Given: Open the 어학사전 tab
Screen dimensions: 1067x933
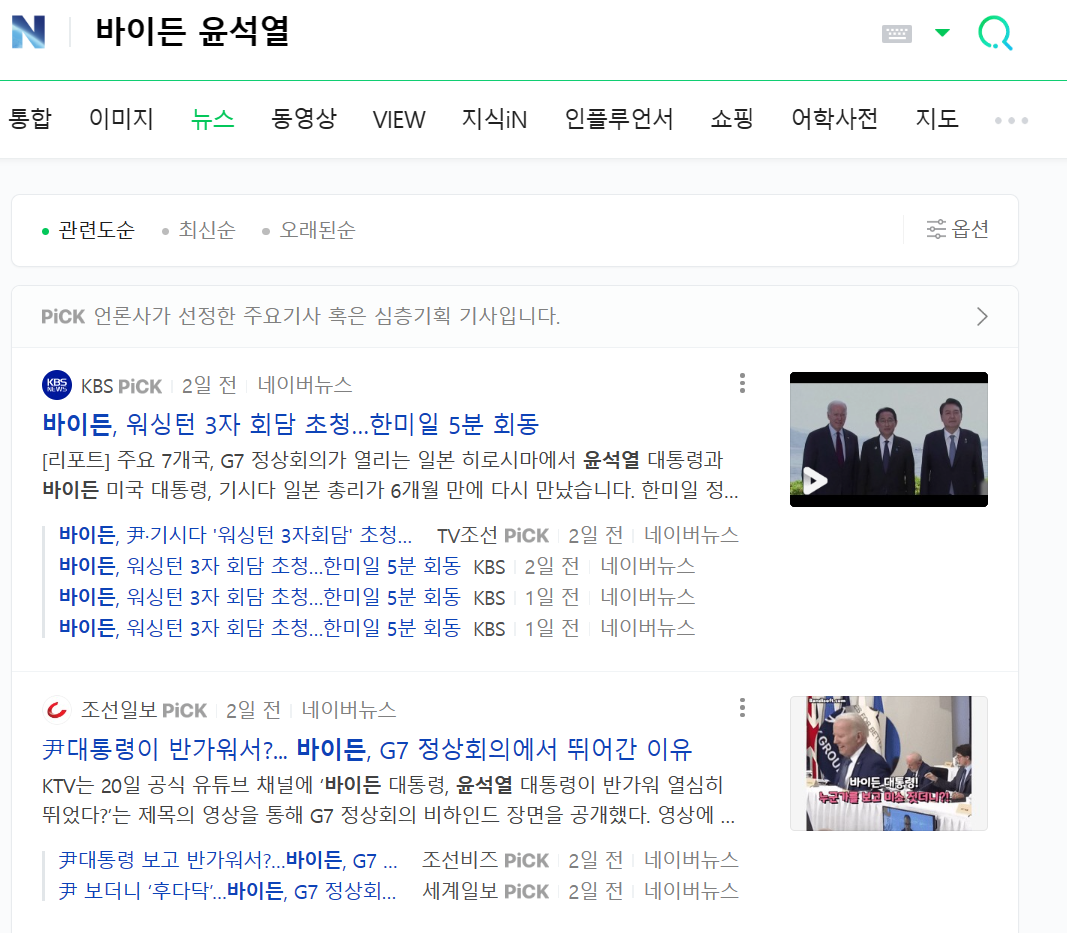Looking at the screenshot, I should [834, 119].
